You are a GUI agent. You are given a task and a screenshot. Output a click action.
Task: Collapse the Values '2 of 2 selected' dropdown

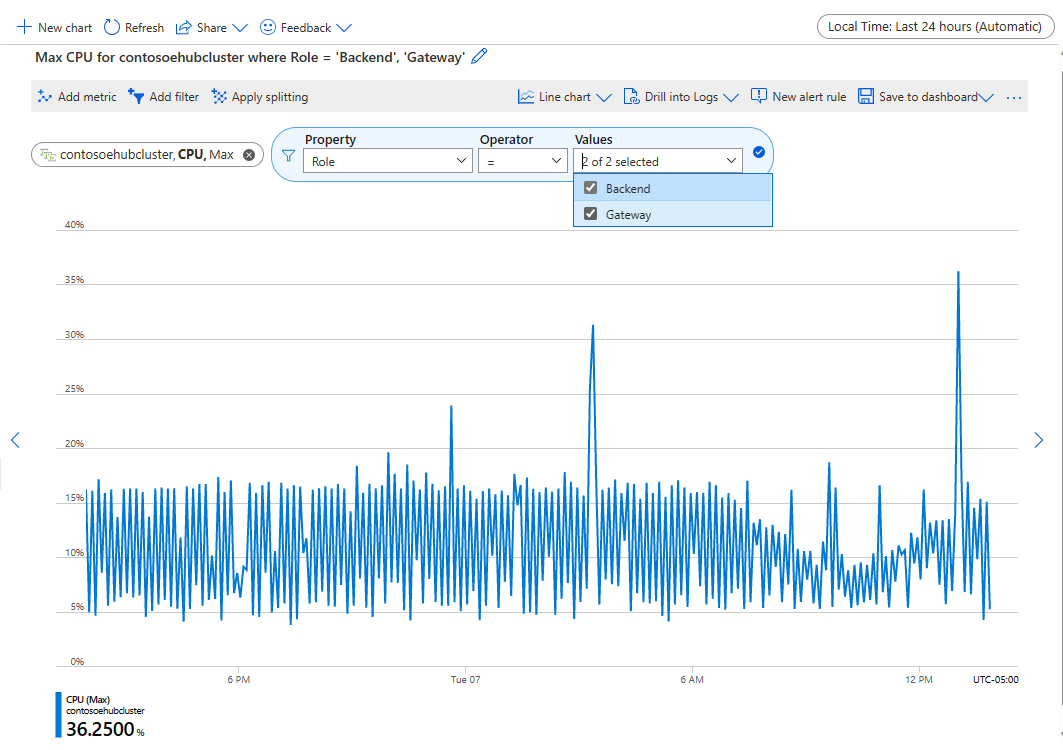click(731, 160)
